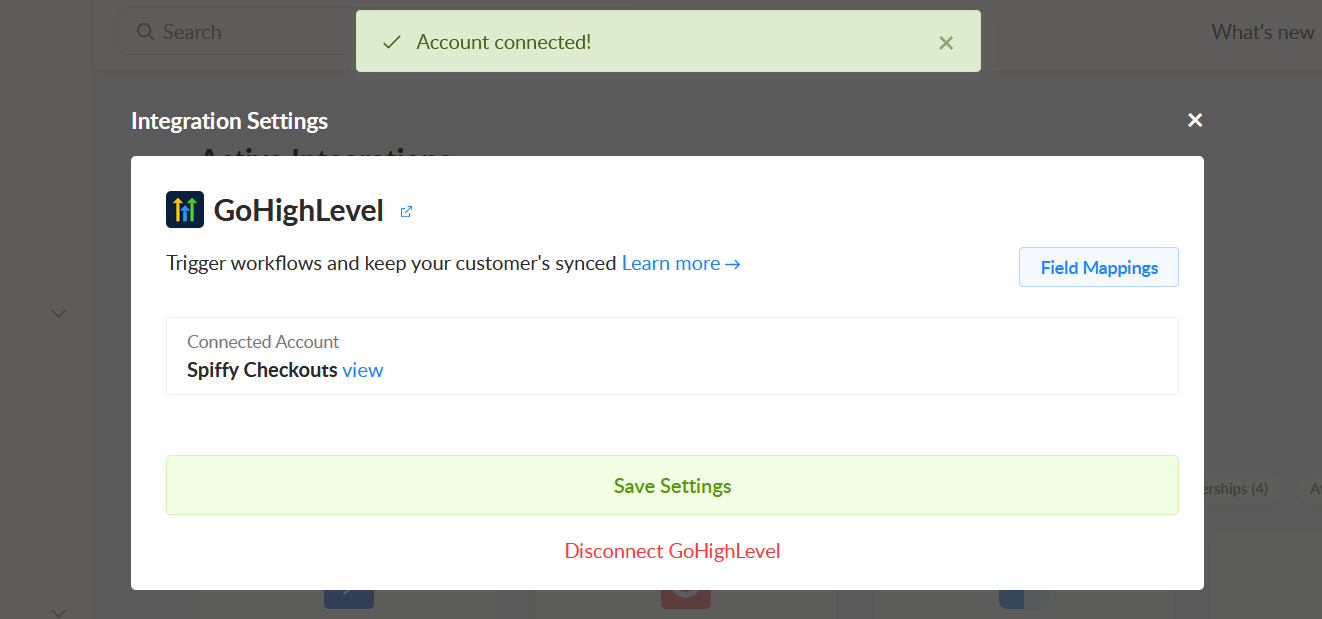1322x619 pixels.
Task: Dismiss the Account connected notification
Action: [x=946, y=42]
